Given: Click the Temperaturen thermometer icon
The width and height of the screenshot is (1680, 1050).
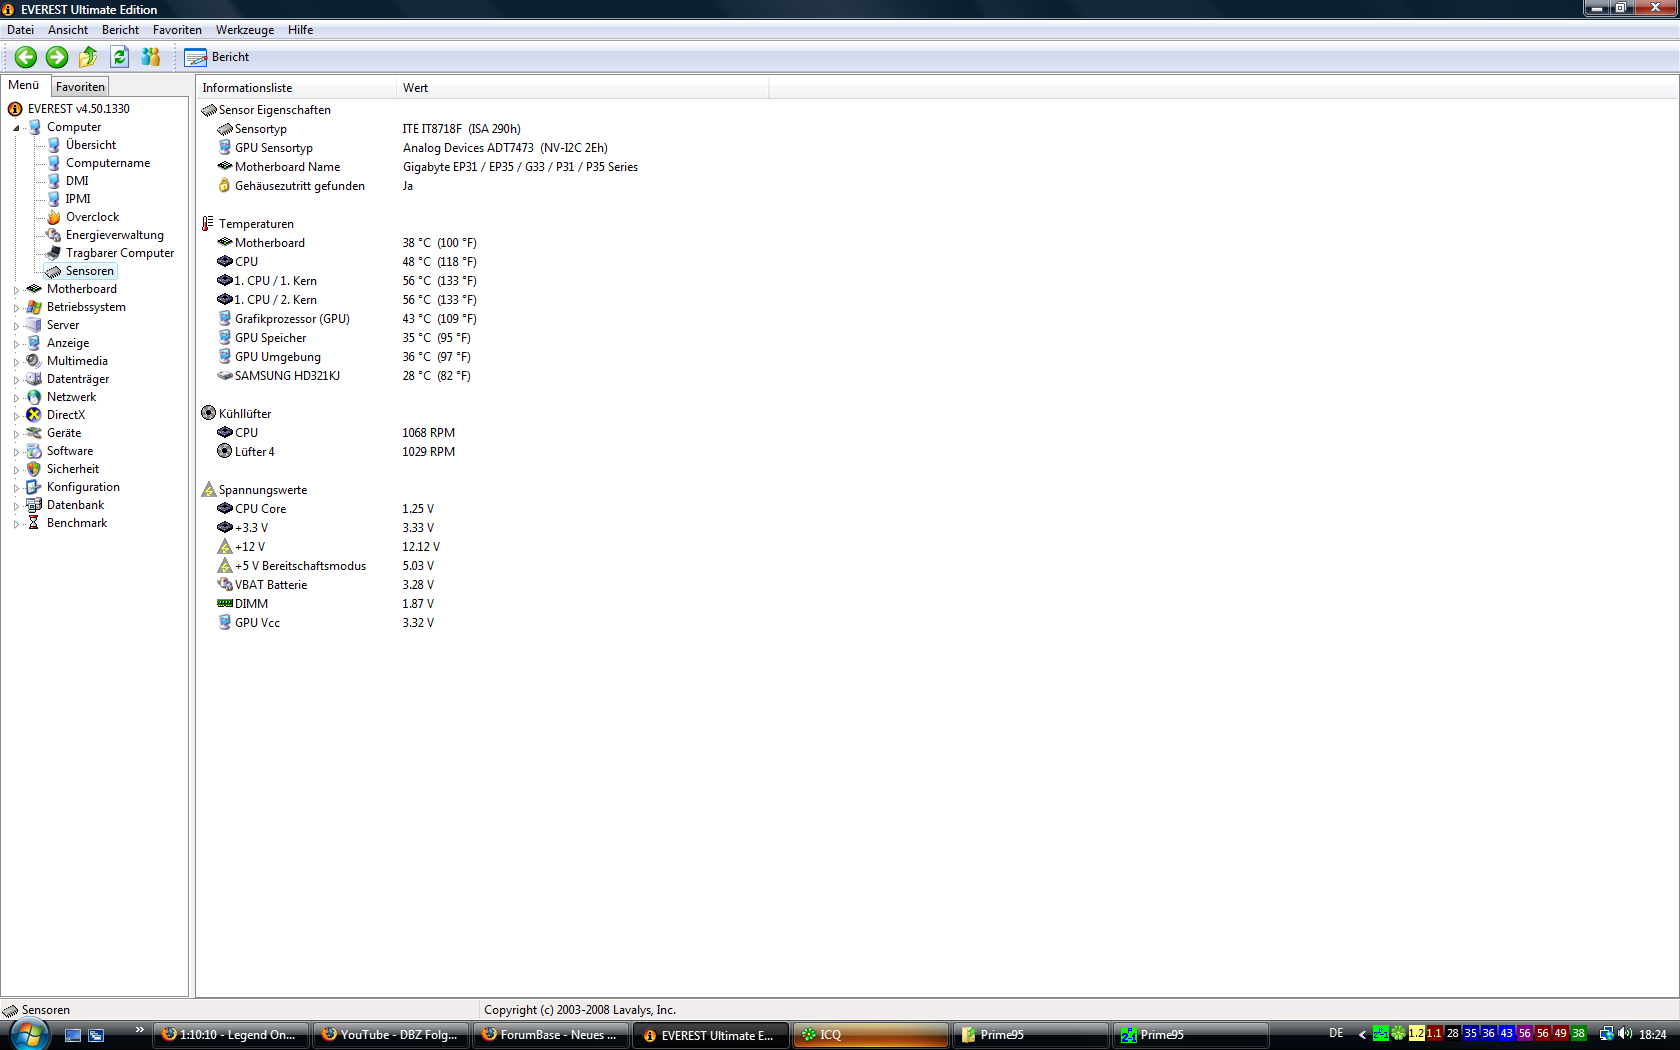Looking at the screenshot, I should tap(209, 224).
